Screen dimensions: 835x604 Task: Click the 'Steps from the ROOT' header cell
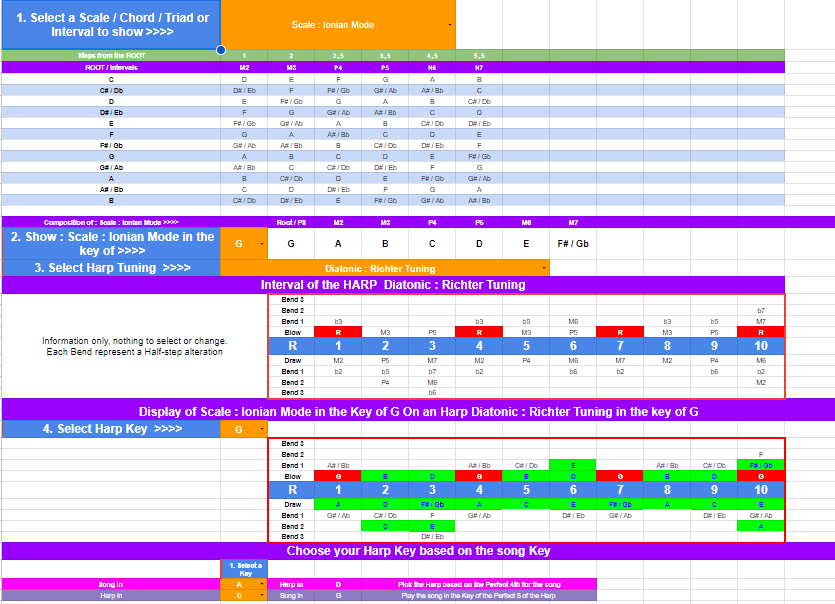point(111,55)
